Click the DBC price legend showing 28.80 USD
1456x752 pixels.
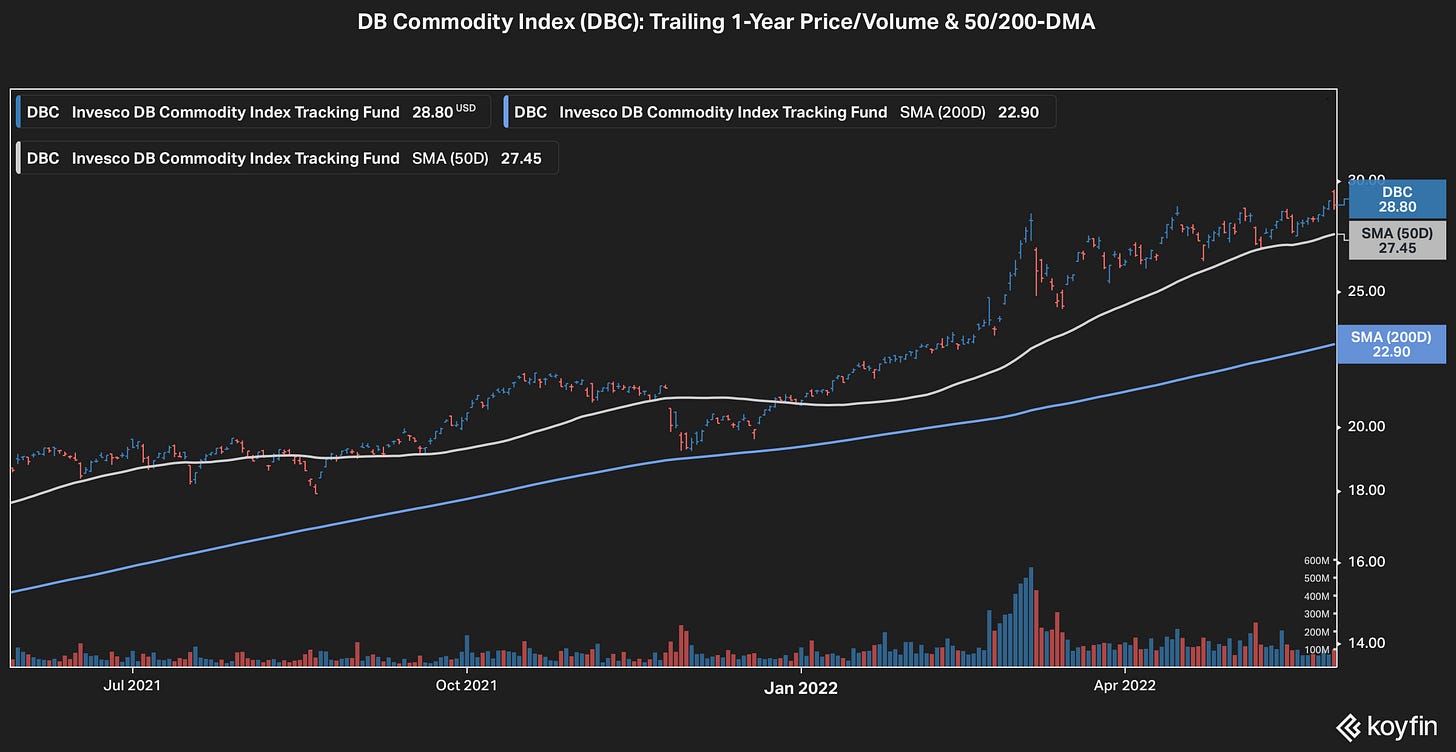(252, 112)
